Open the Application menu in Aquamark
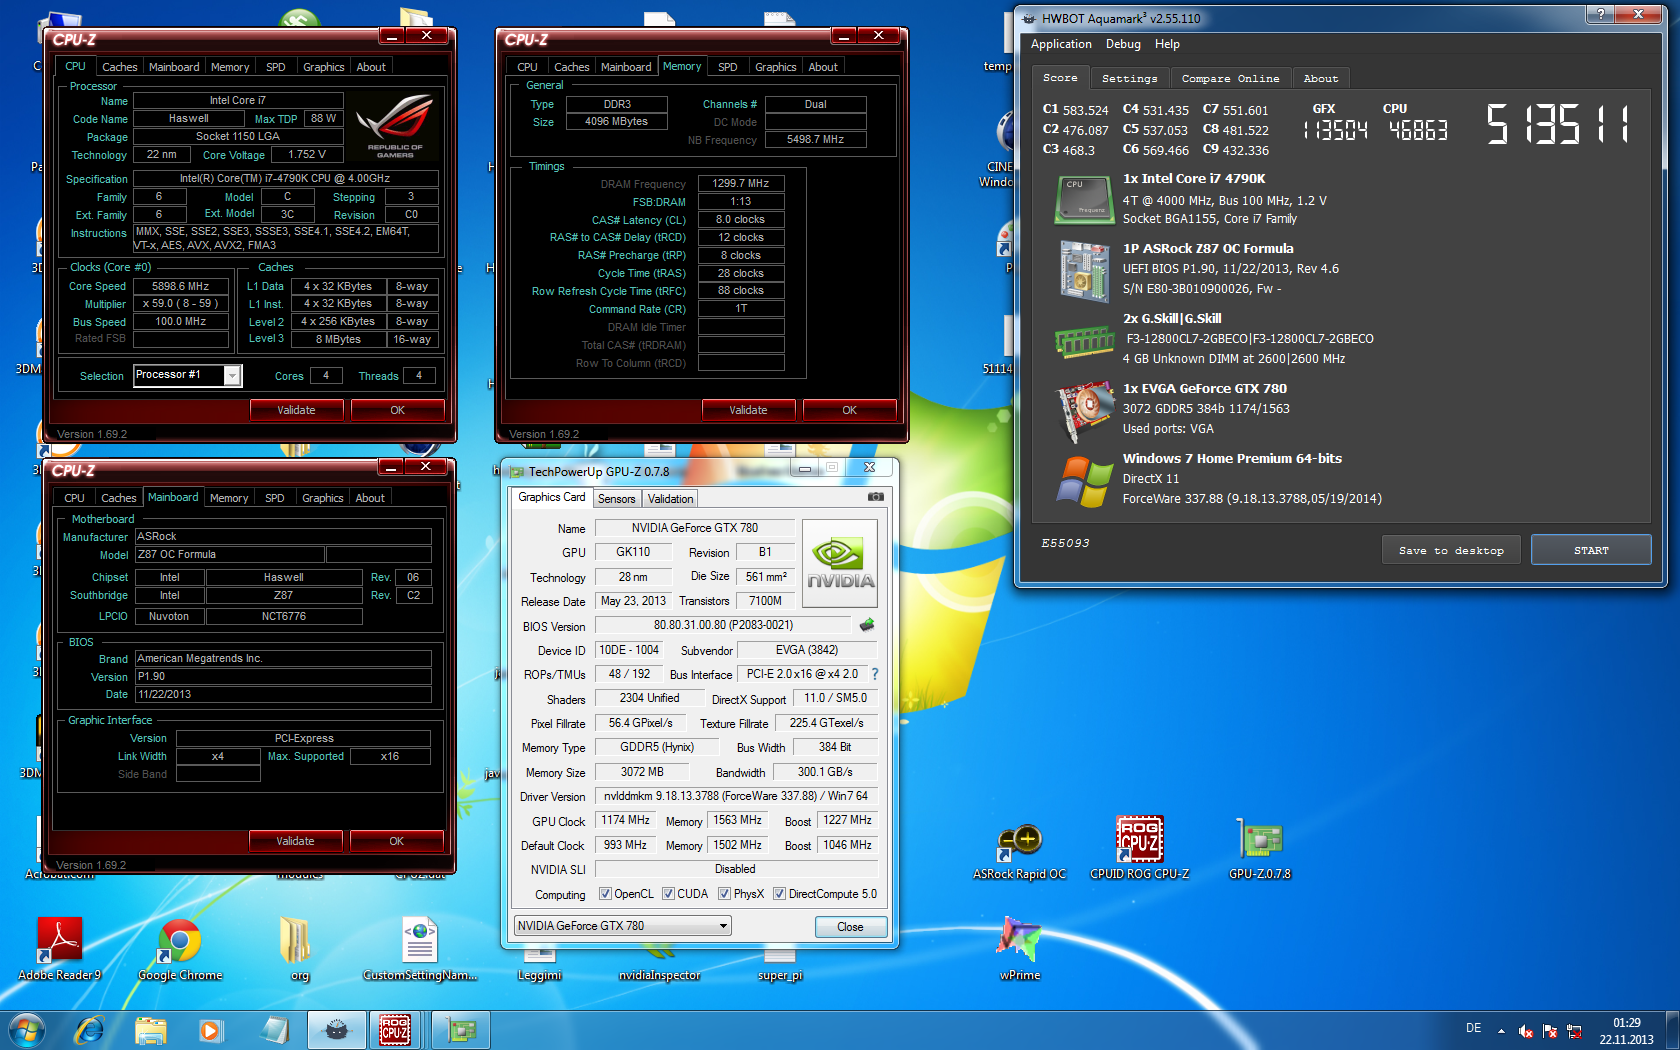 click(x=1061, y=44)
